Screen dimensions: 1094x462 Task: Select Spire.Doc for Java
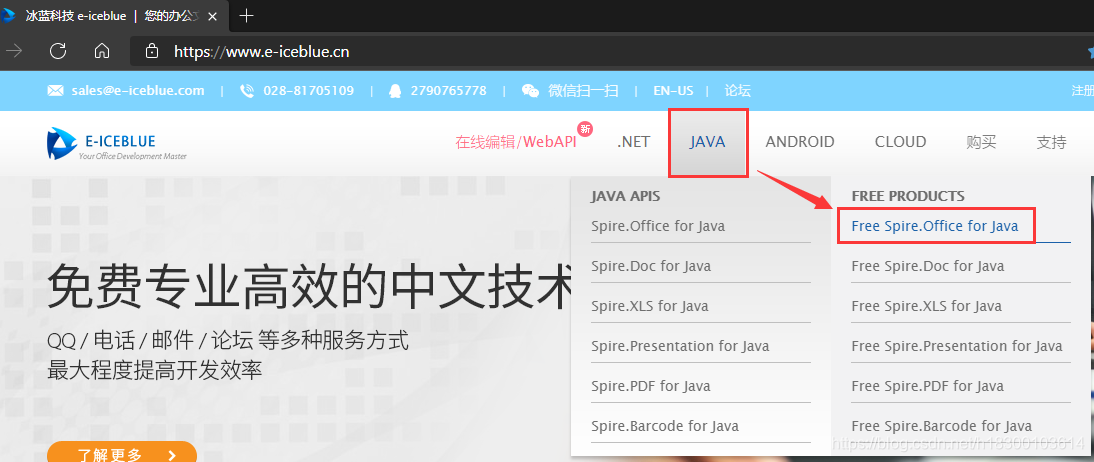tap(651, 266)
